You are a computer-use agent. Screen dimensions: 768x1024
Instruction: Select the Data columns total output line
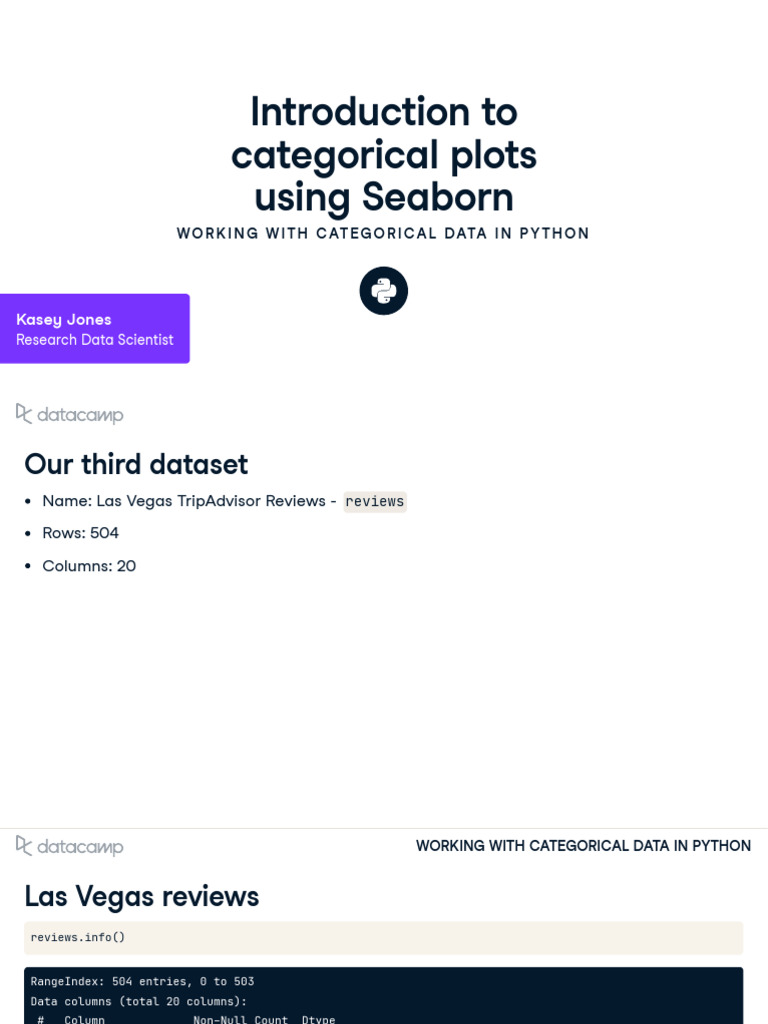(138, 1001)
